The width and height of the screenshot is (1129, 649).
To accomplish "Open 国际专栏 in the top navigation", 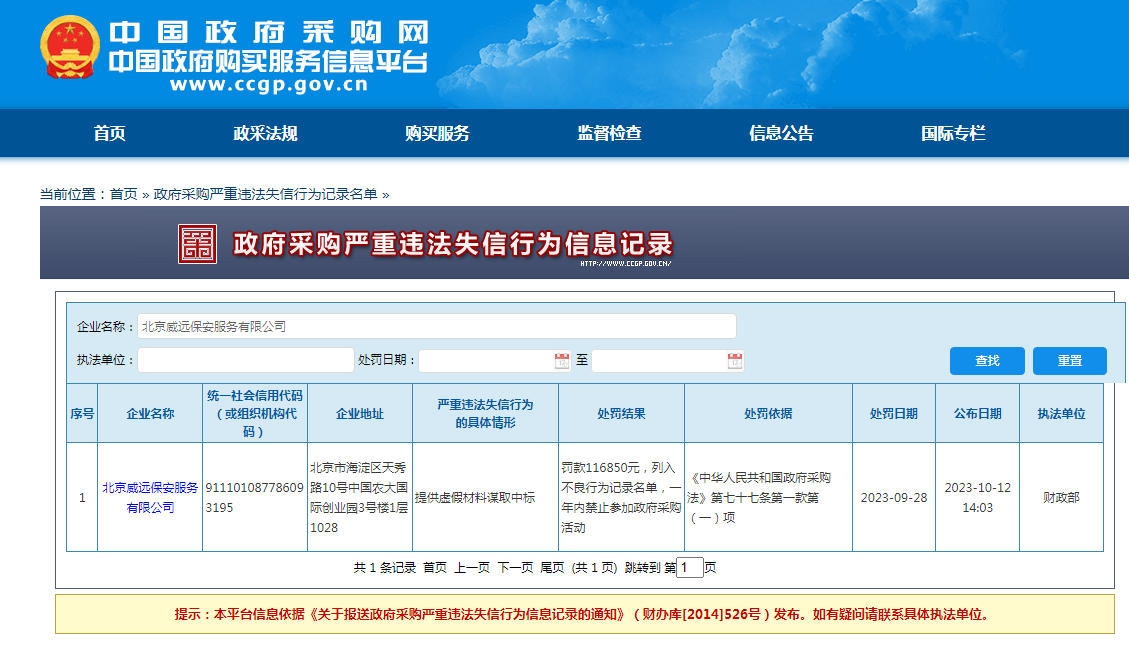I will [953, 134].
